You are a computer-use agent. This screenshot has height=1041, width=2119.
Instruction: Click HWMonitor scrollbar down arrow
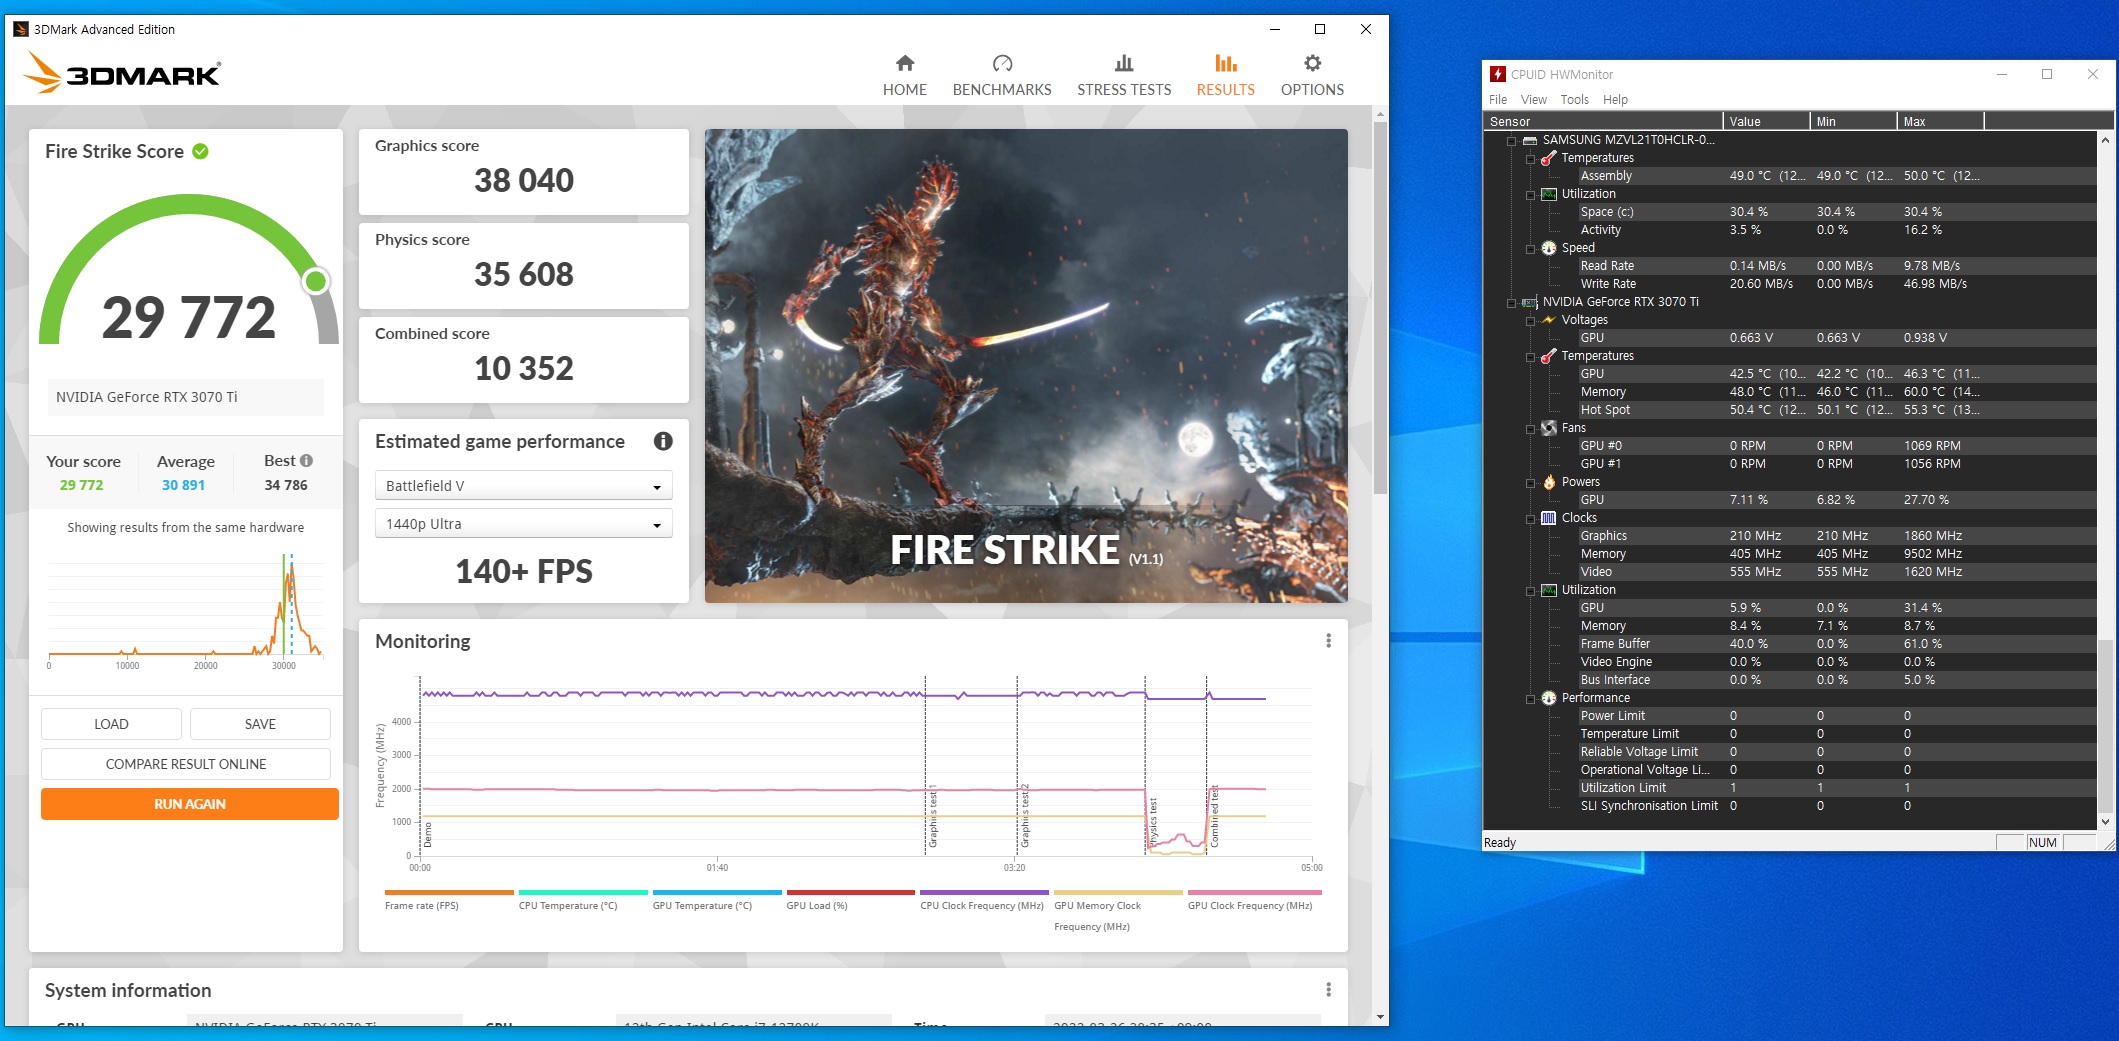coord(2105,822)
